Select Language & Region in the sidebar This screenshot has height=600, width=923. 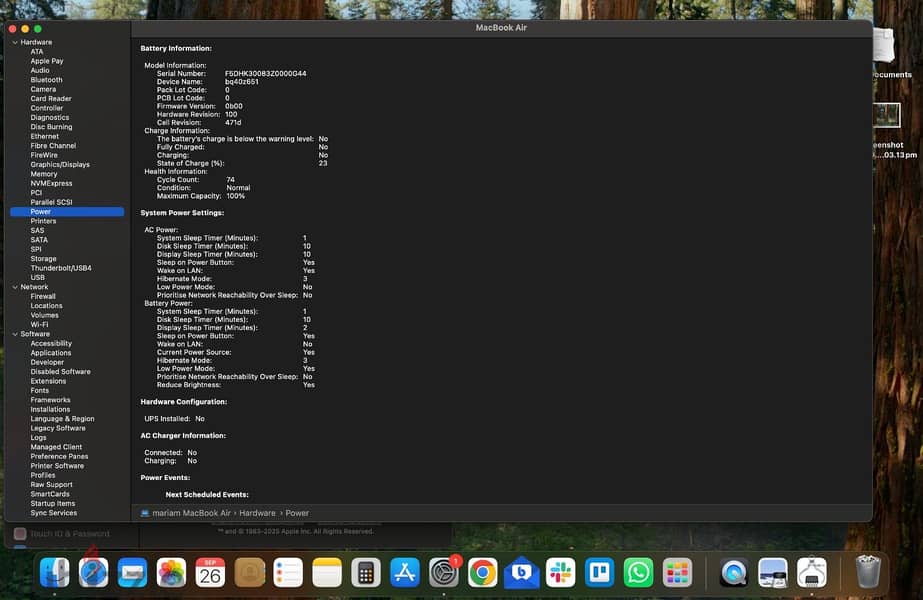click(62, 419)
